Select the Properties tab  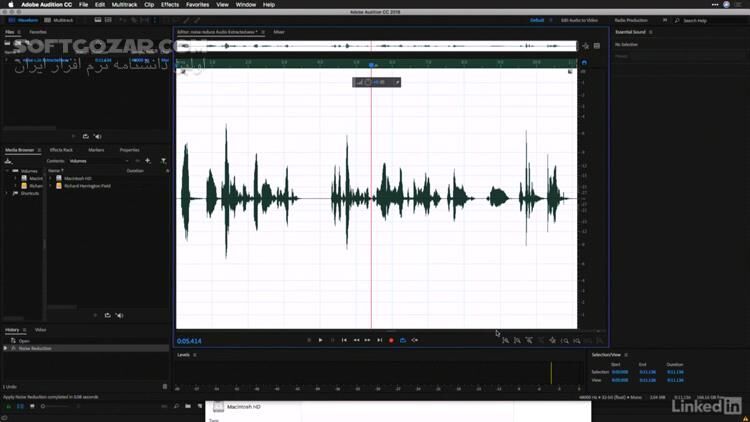tap(129, 150)
